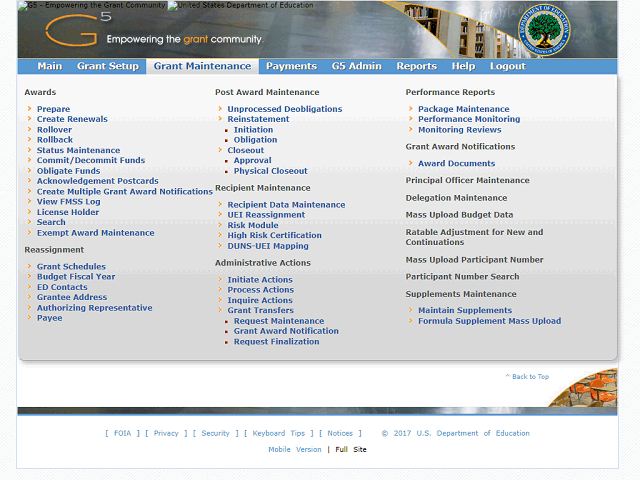Open Formula Supplement Mass Upload
This screenshot has width=640, height=480.
coord(489,321)
